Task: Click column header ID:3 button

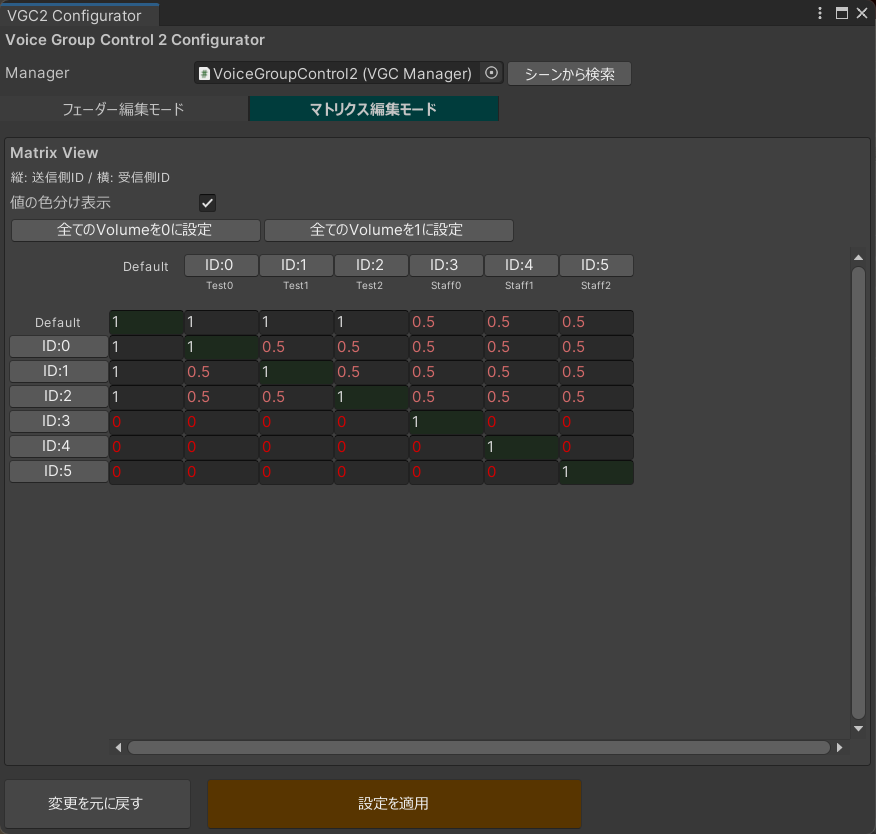Action: pyautogui.click(x=446, y=265)
